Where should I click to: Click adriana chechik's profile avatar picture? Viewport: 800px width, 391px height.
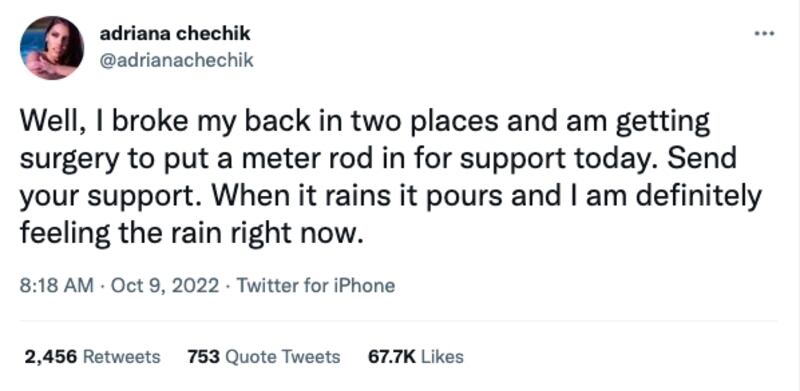[52, 48]
